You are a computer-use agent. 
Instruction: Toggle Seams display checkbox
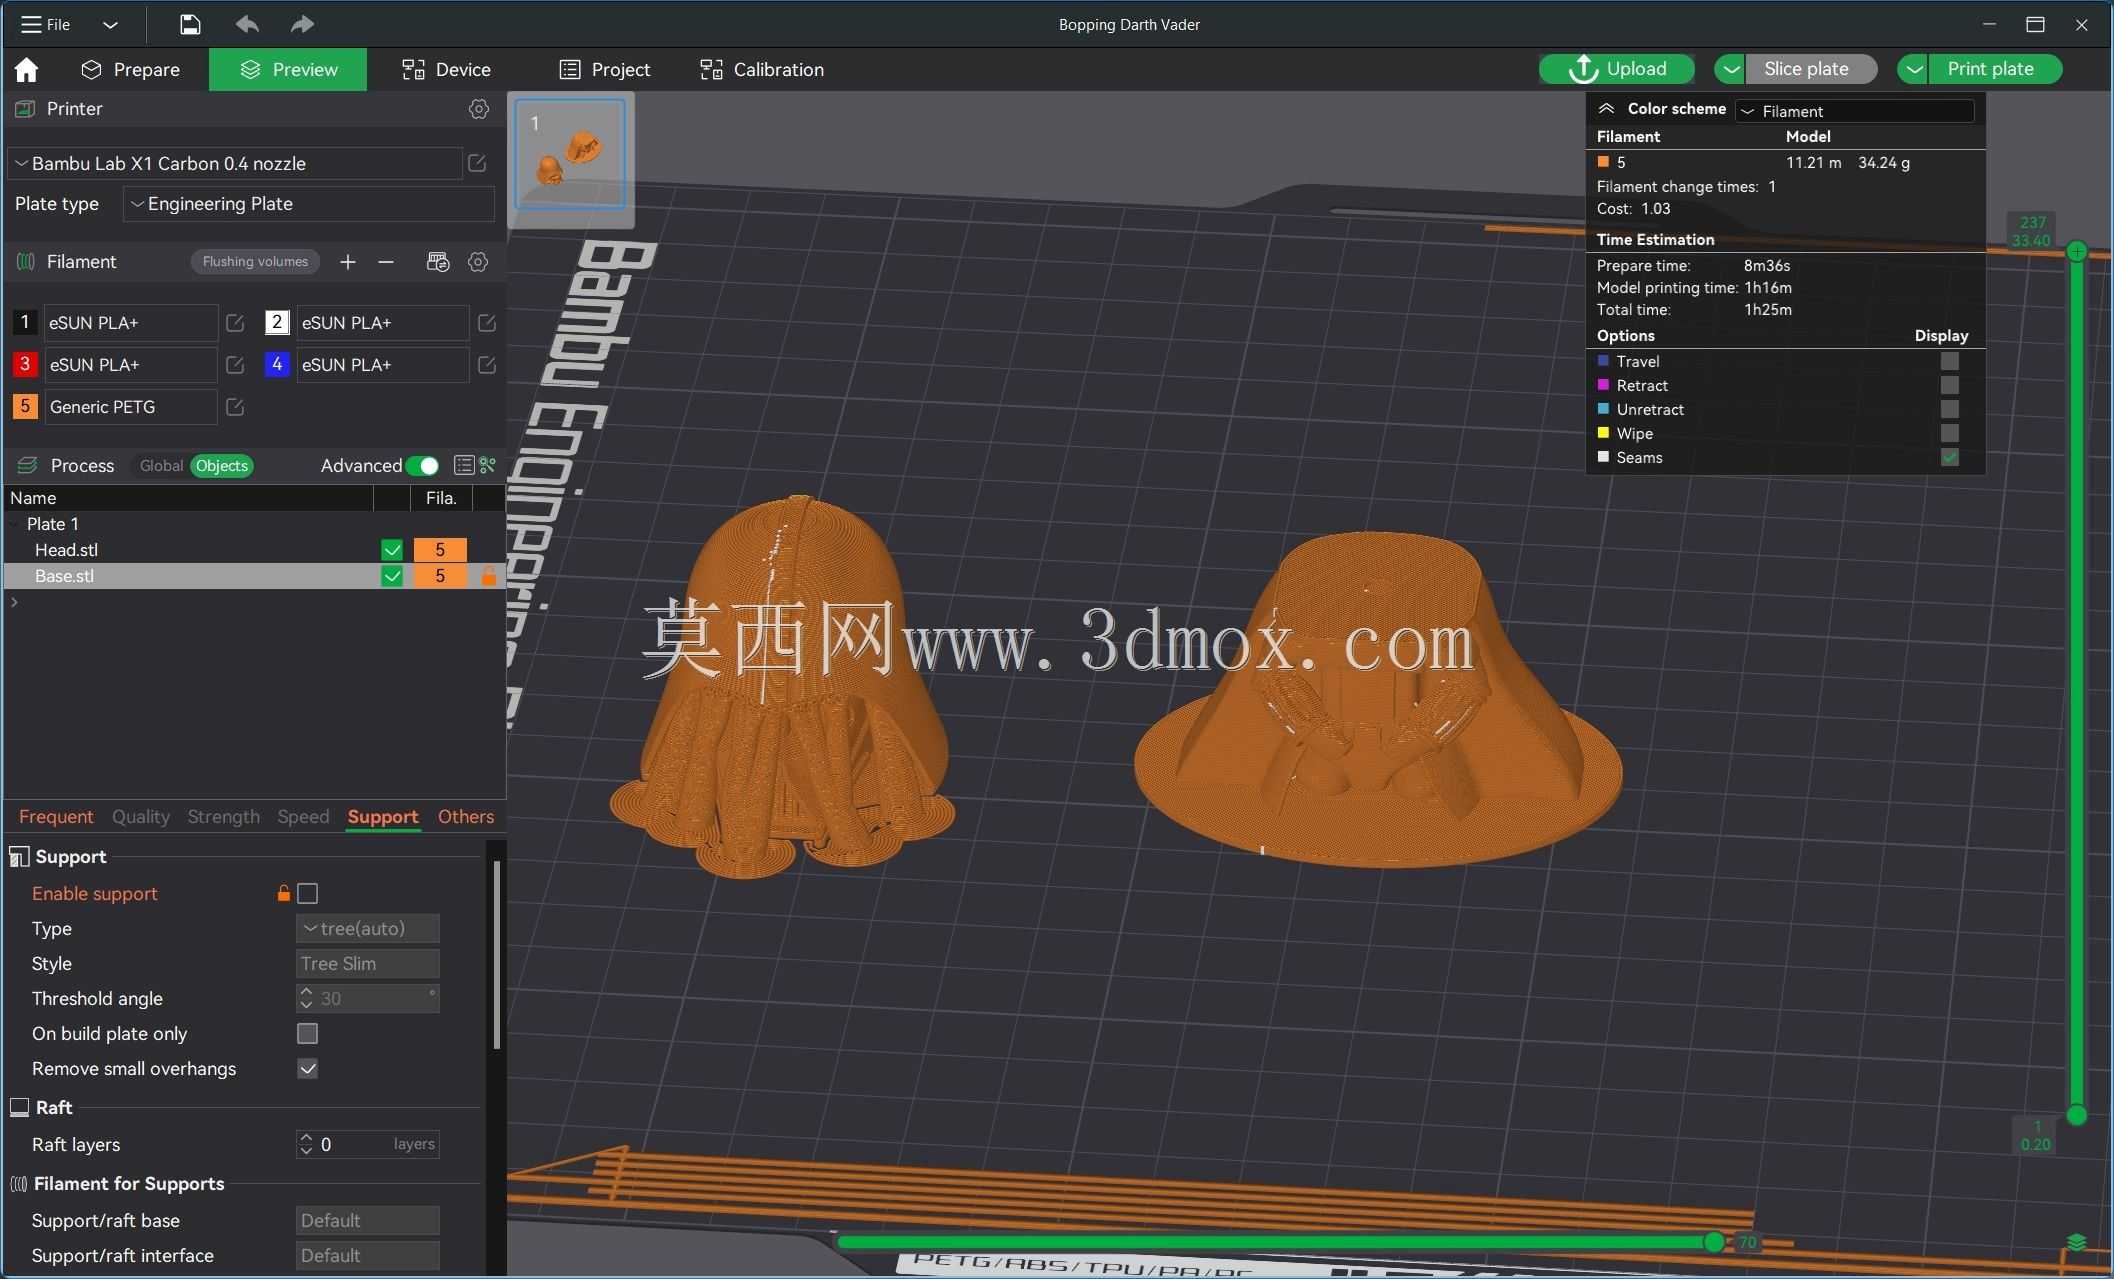coord(1950,458)
